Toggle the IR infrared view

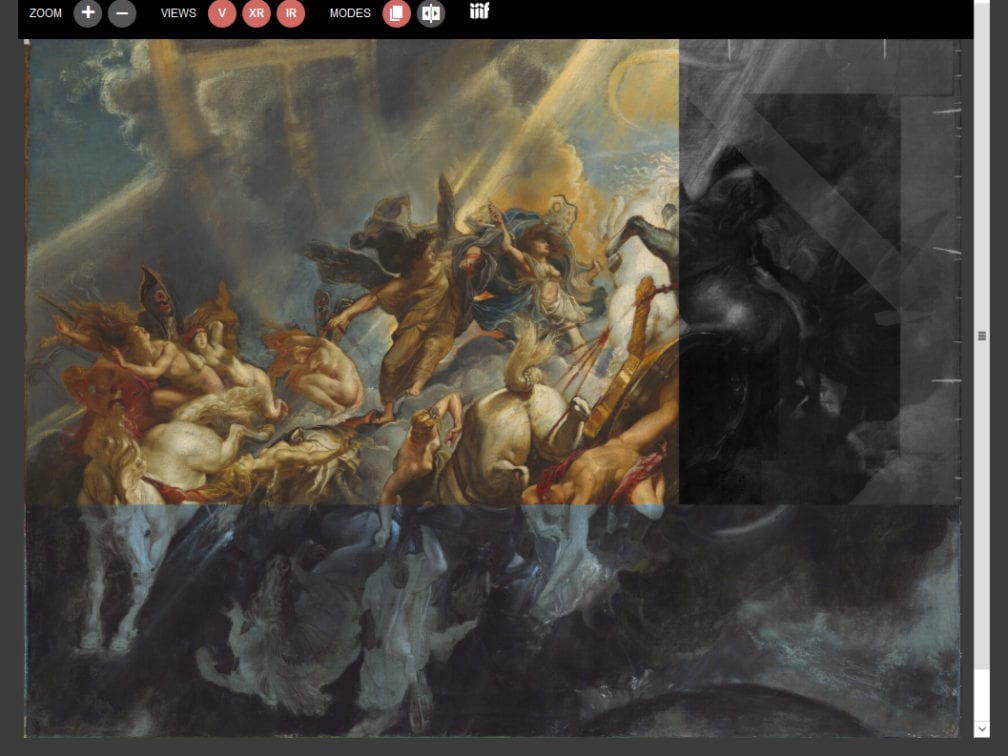coord(291,13)
